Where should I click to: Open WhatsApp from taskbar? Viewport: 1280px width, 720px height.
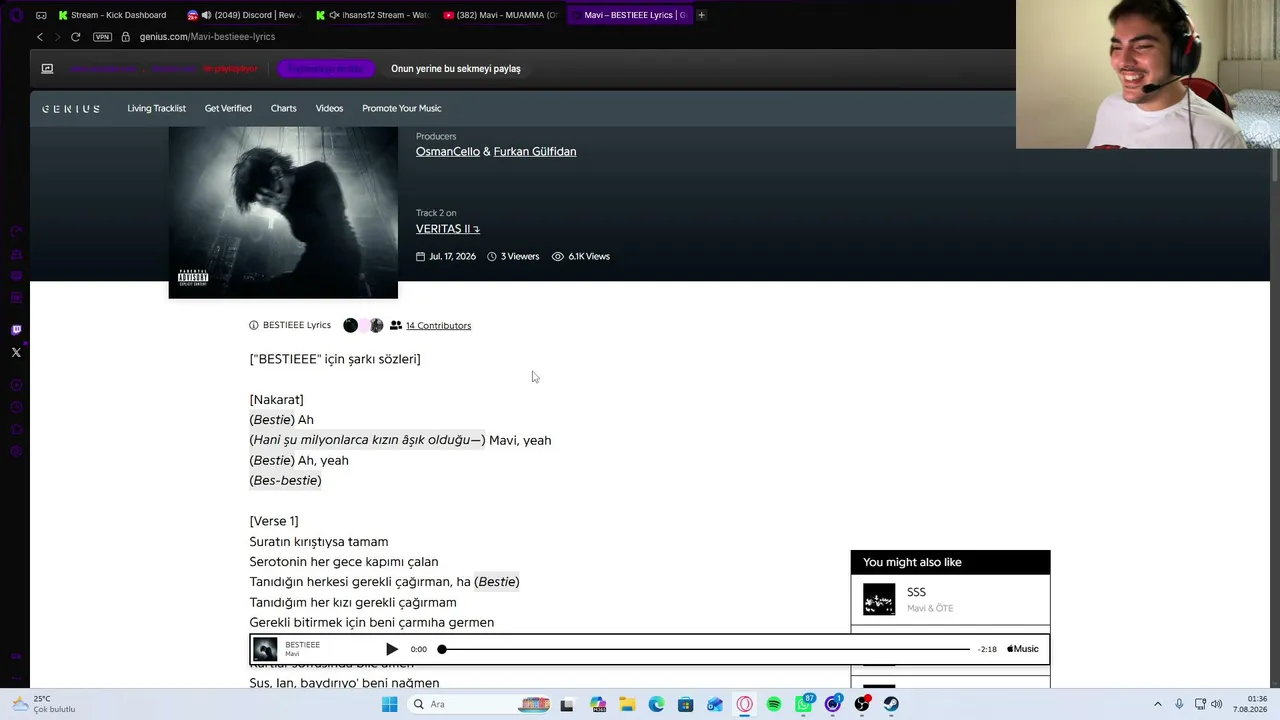pyautogui.click(x=804, y=704)
